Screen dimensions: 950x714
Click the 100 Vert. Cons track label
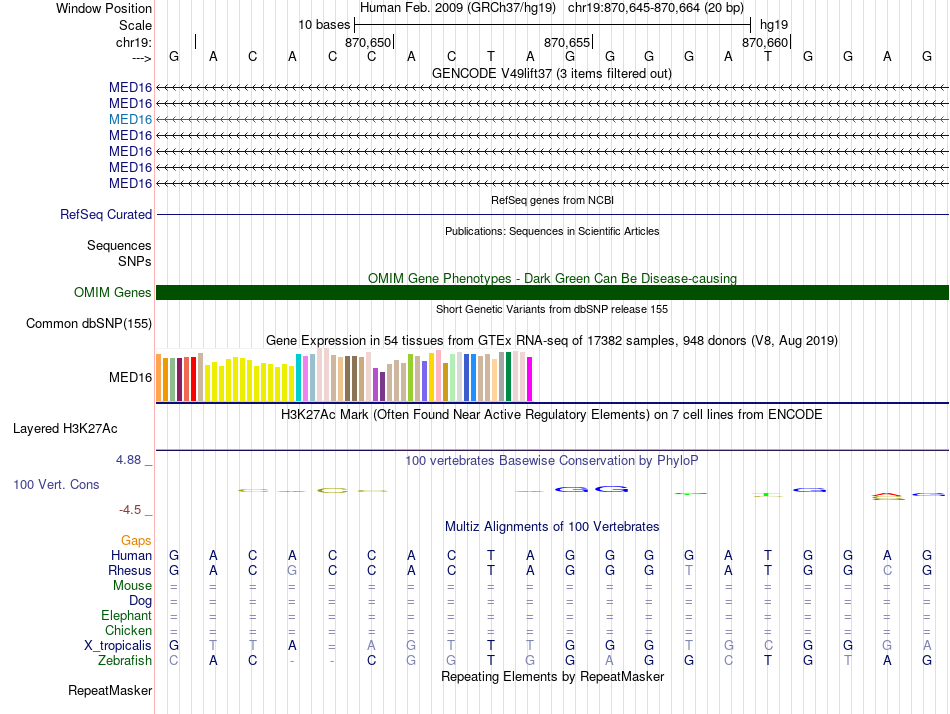pos(56,484)
